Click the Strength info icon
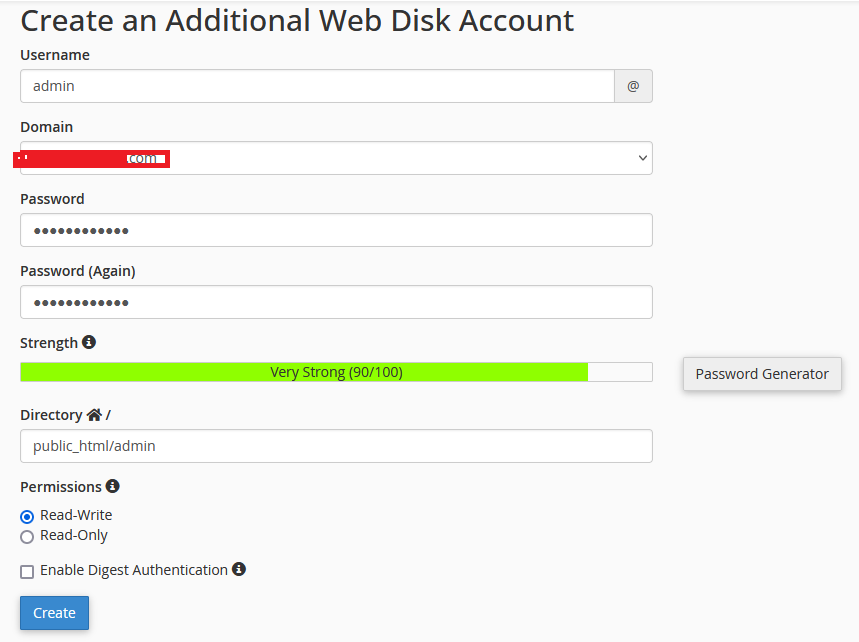Image resolution: width=859 pixels, height=642 pixels. pos(89,342)
